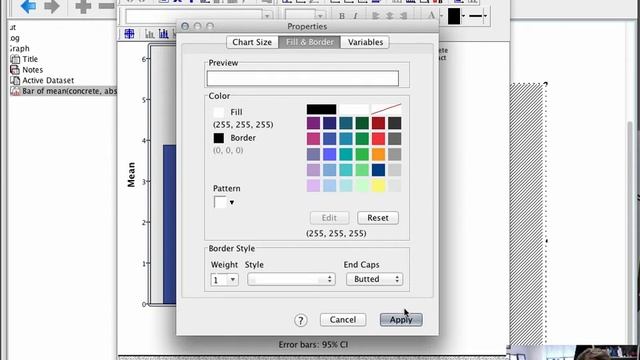
Task: Click the blue bar in the chart
Action: (169, 224)
